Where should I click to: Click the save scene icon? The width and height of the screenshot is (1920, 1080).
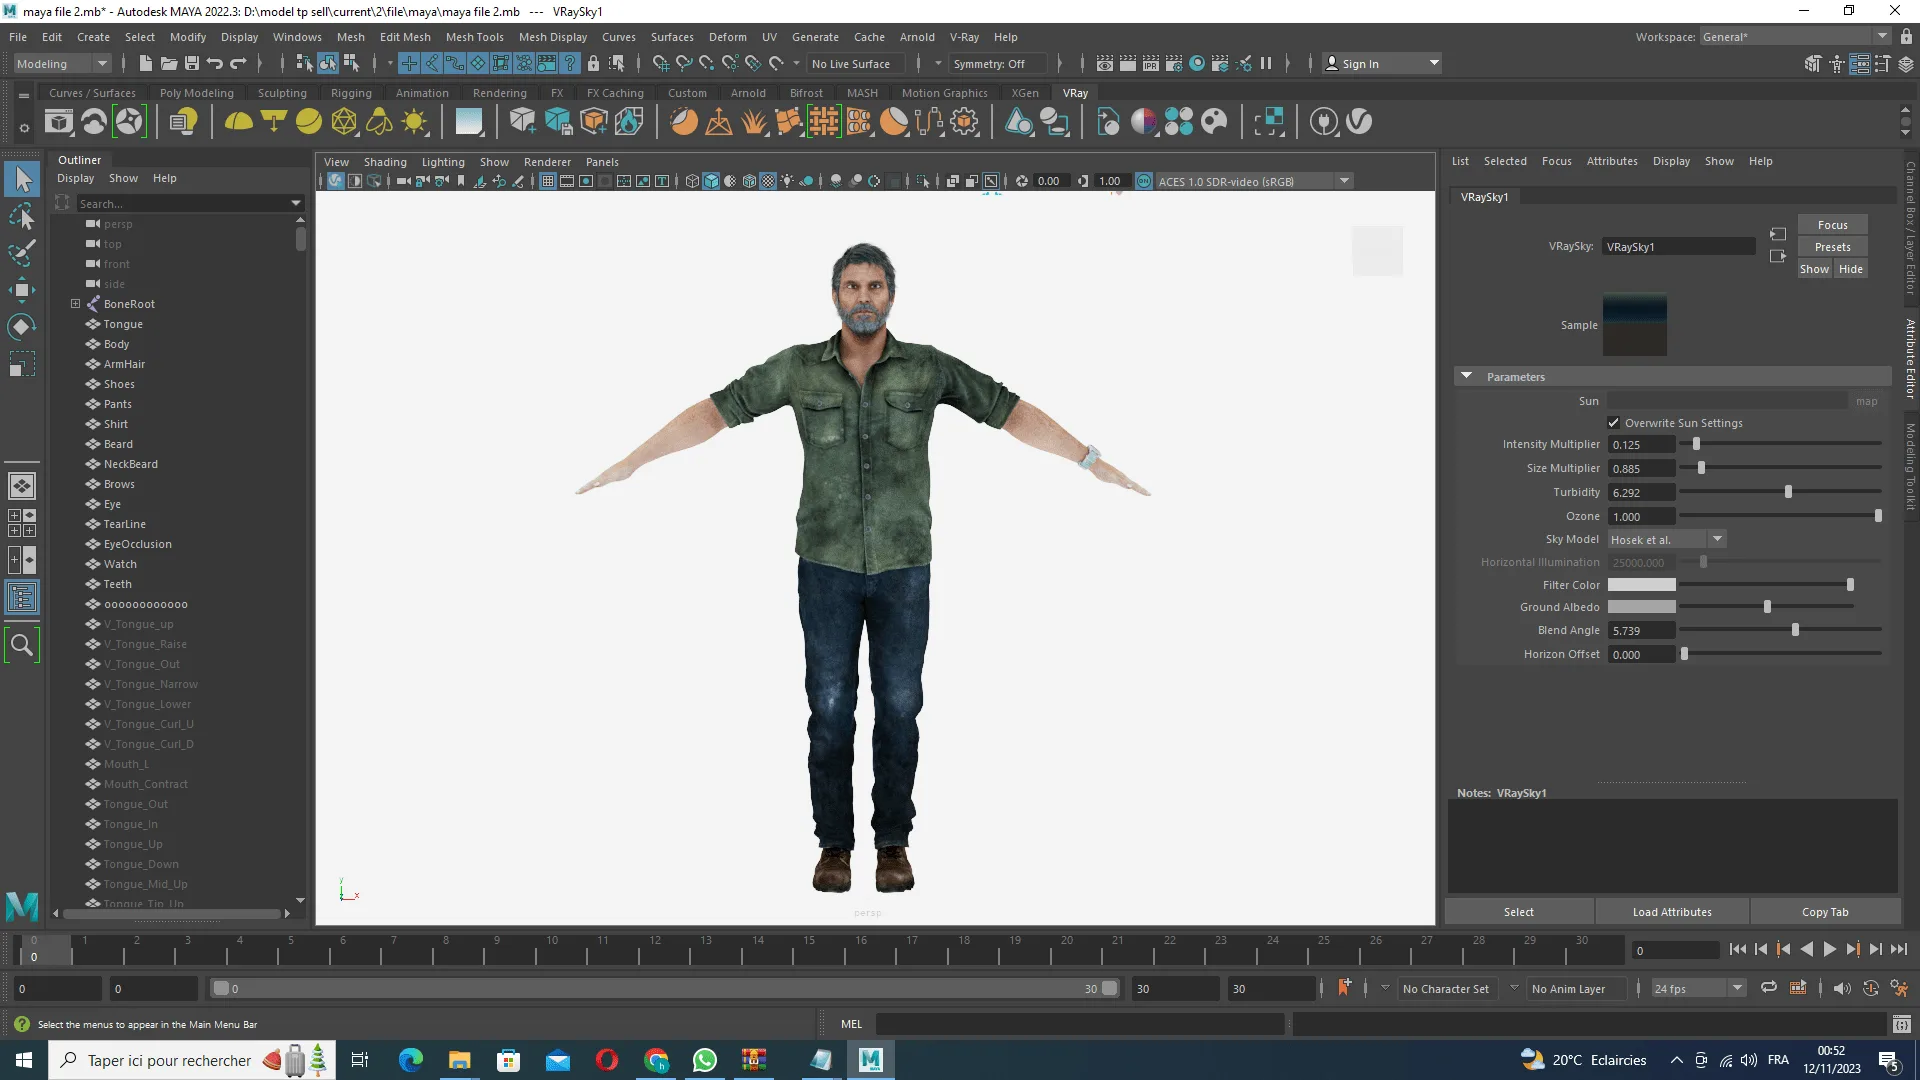click(x=191, y=63)
